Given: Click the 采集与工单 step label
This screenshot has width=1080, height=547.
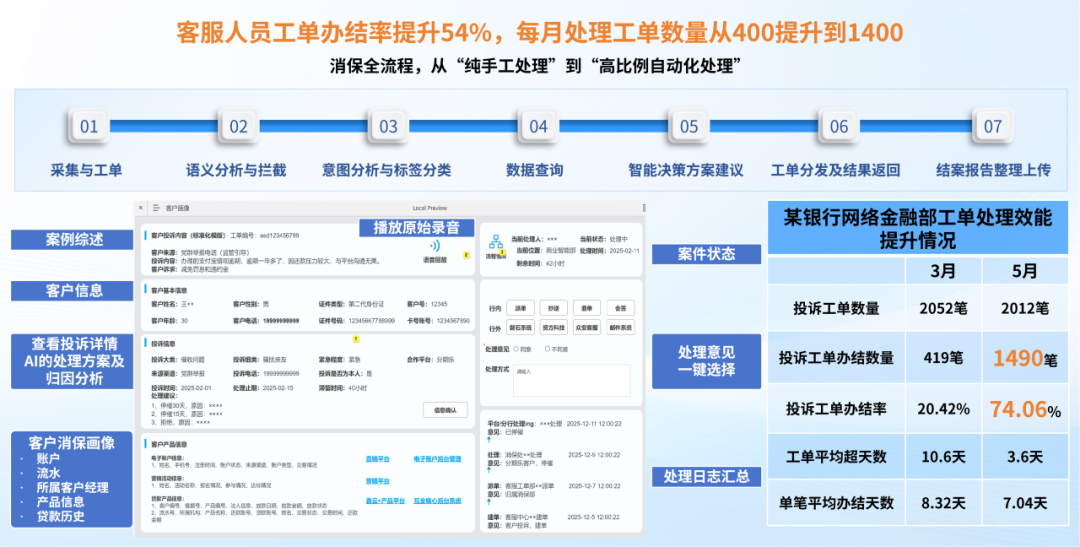Looking at the screenshot, I should (x=86, y=170).
